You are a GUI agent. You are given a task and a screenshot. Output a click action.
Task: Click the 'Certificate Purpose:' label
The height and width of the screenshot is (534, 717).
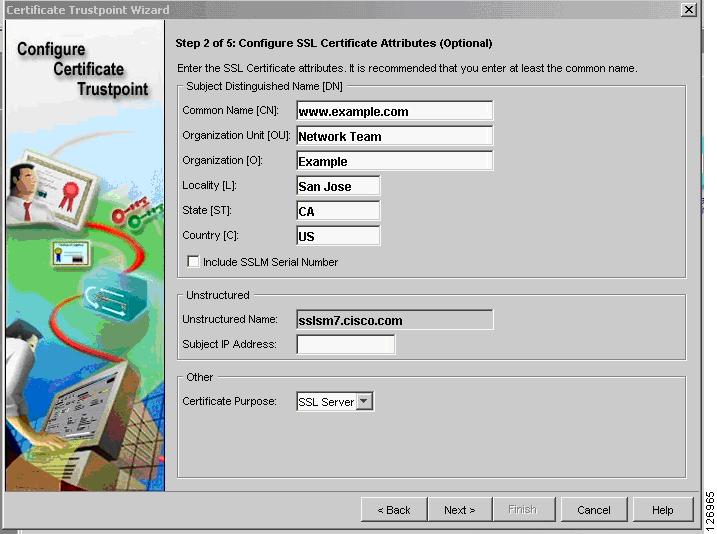[x=230, y=401]
